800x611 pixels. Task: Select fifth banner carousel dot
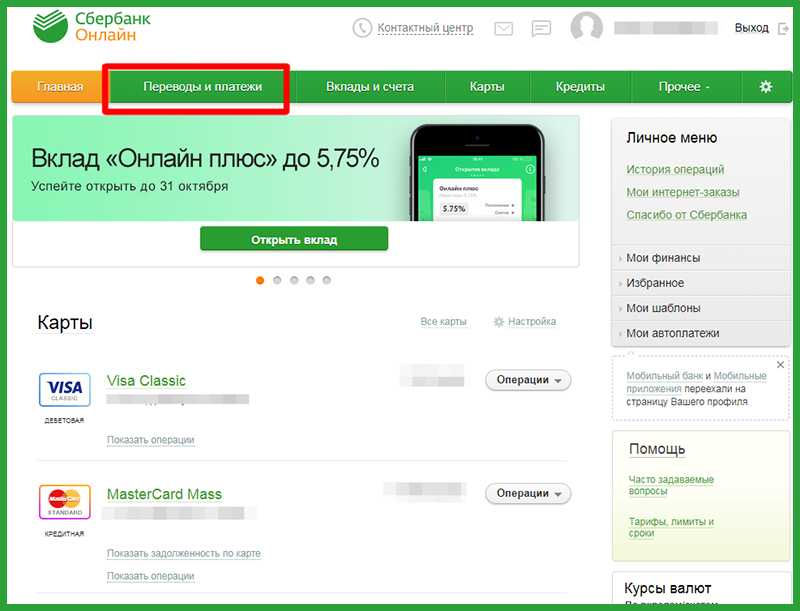327,280
